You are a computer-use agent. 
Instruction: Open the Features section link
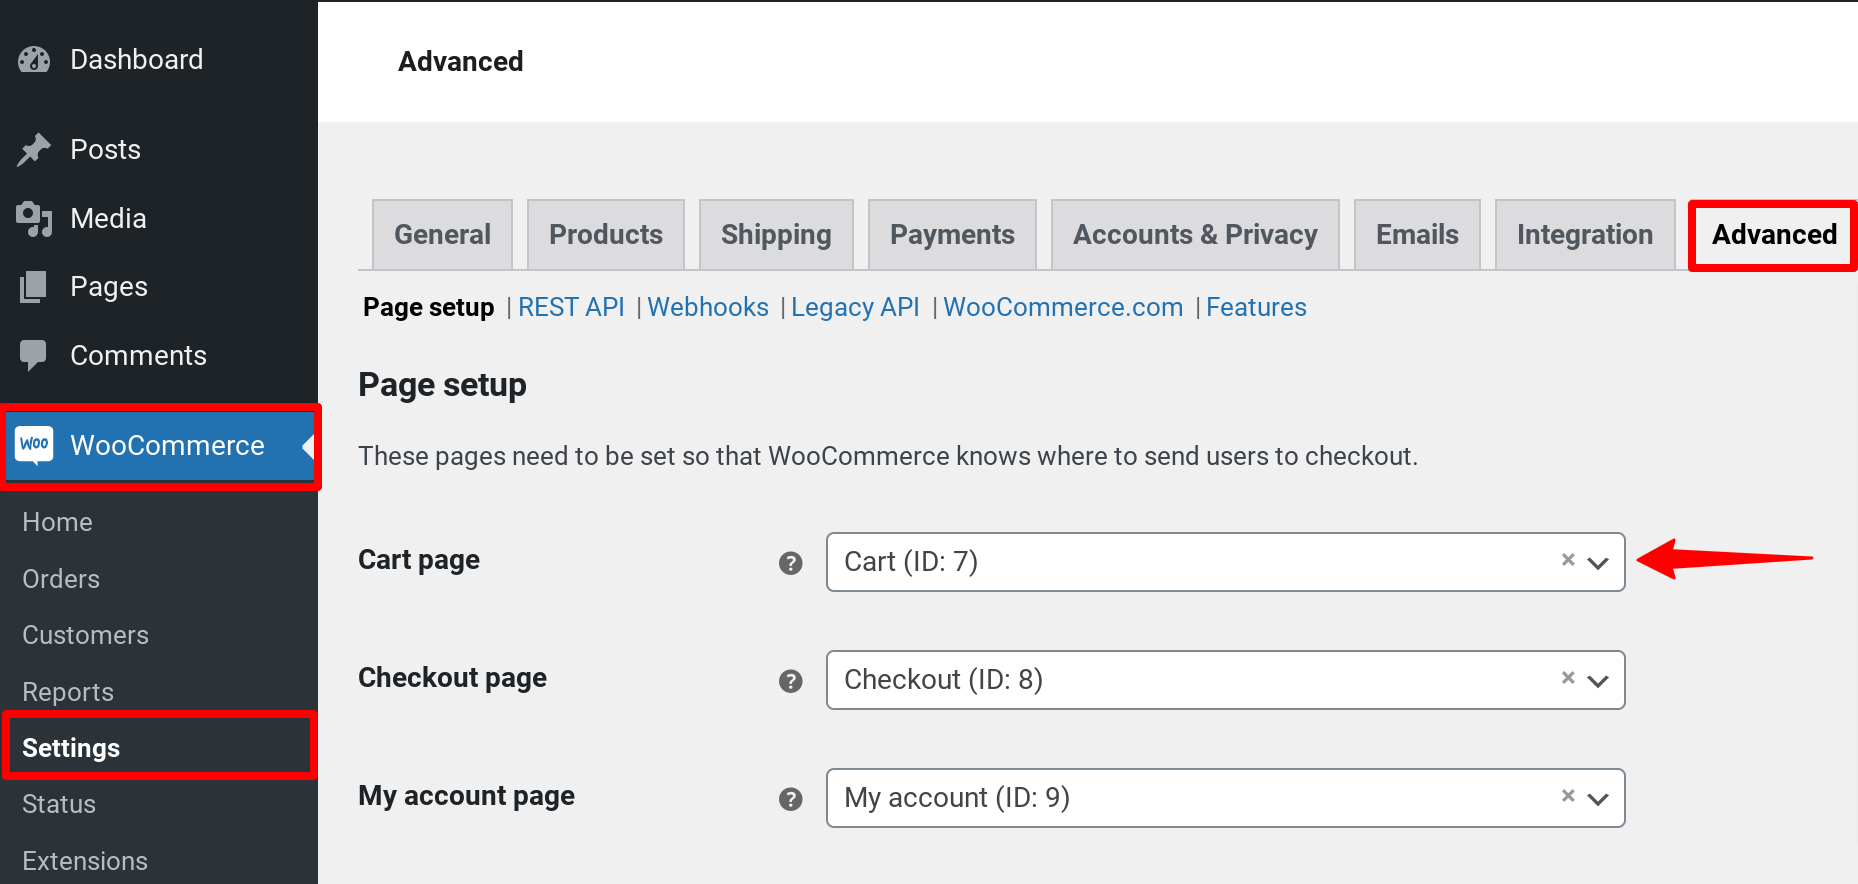pos(1256,307)
